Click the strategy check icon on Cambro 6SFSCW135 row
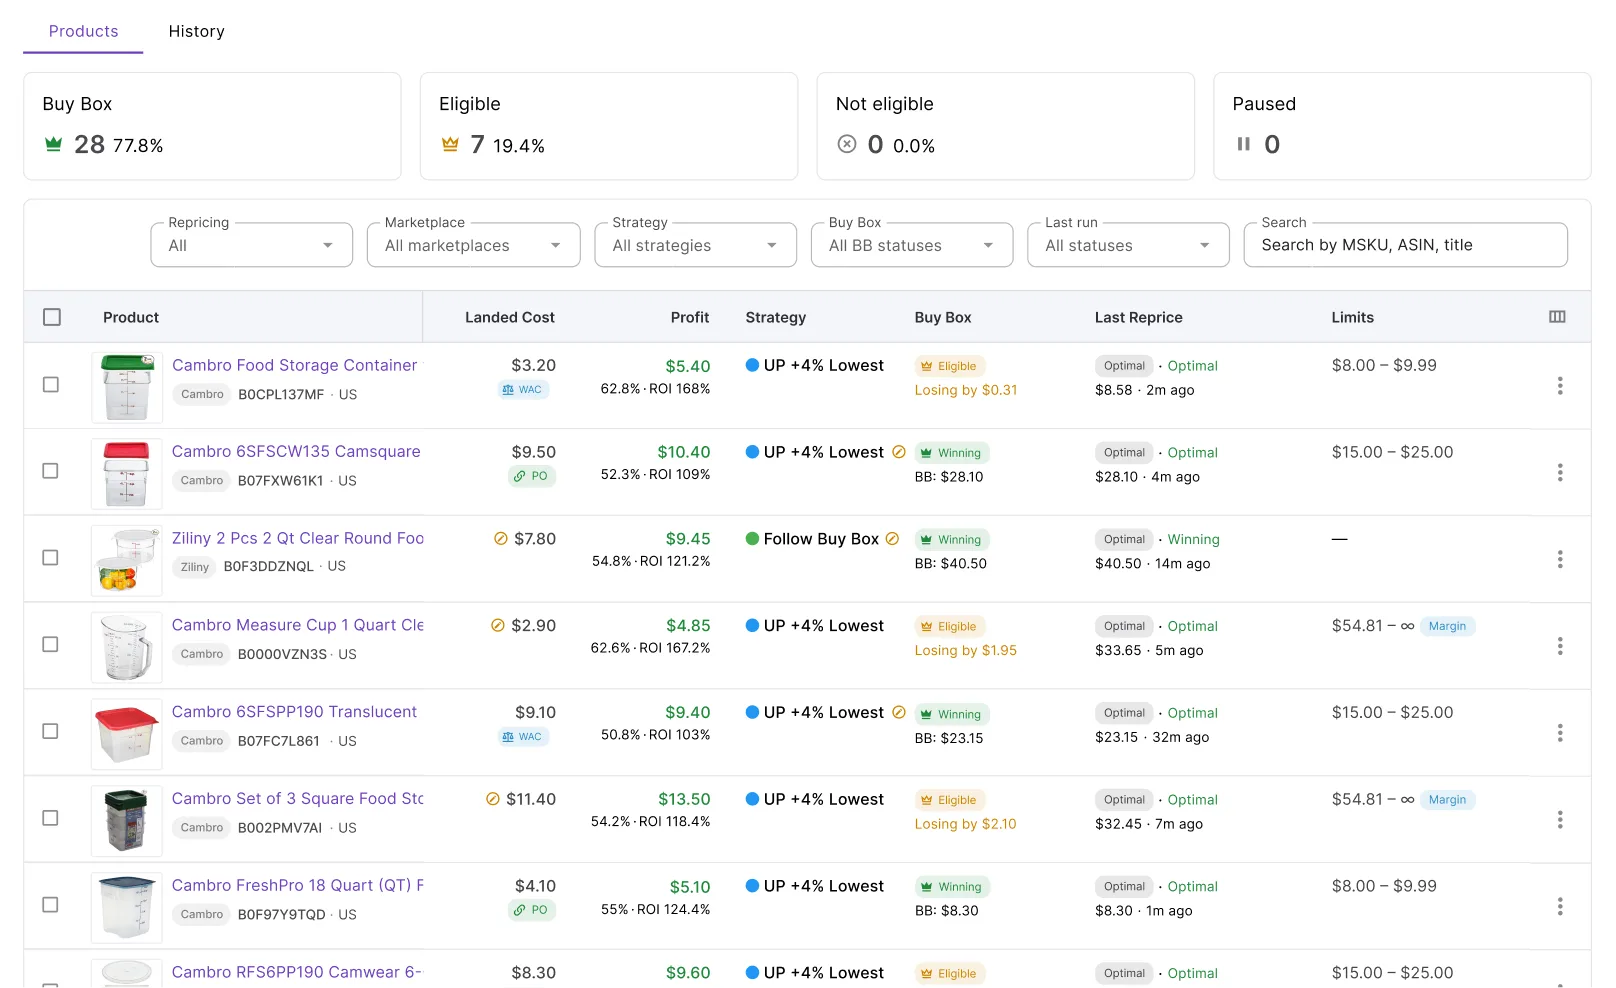 point(899,452)
